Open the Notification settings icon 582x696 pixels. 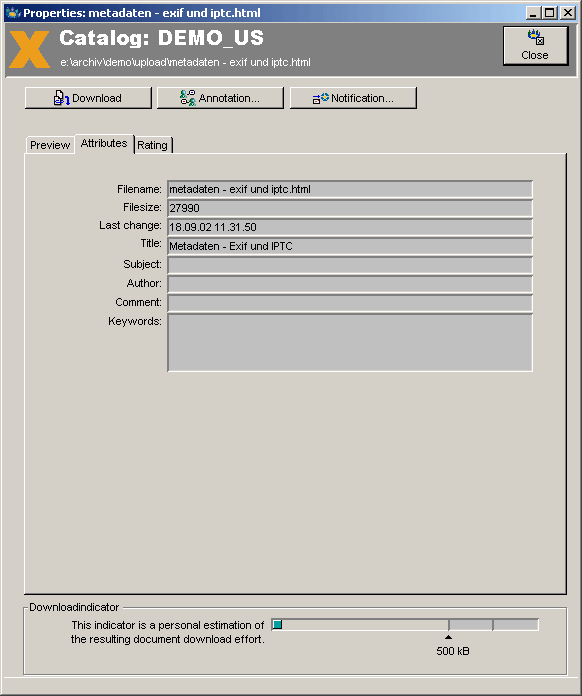[321, 98]
